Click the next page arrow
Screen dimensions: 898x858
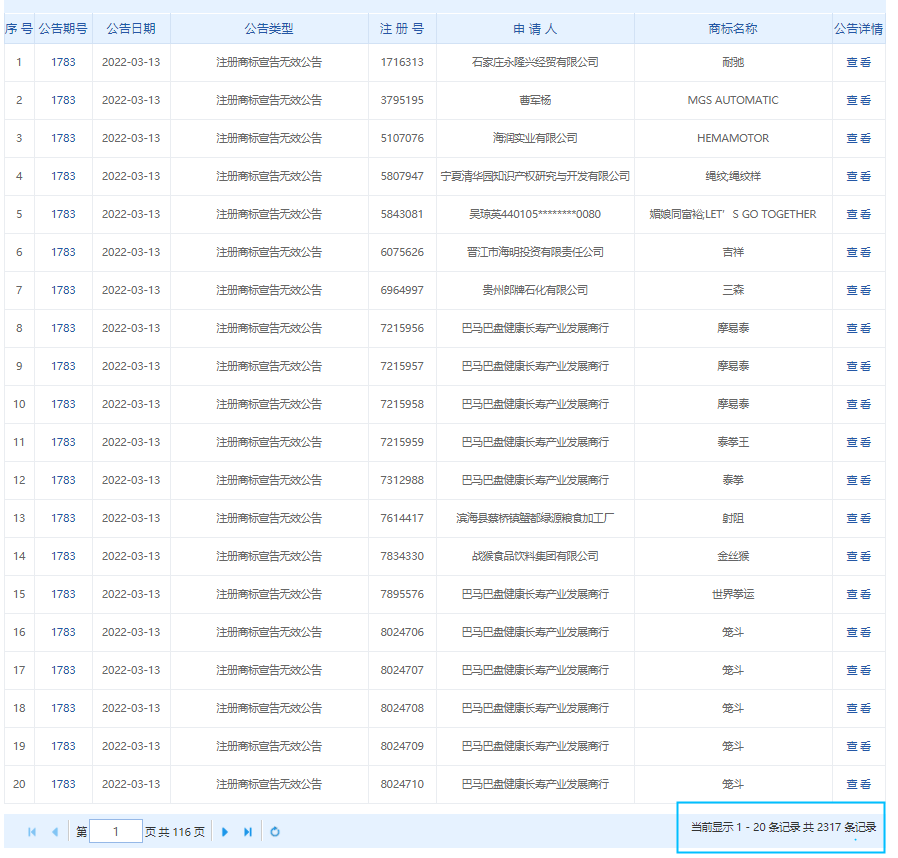(x=225, y=832)
